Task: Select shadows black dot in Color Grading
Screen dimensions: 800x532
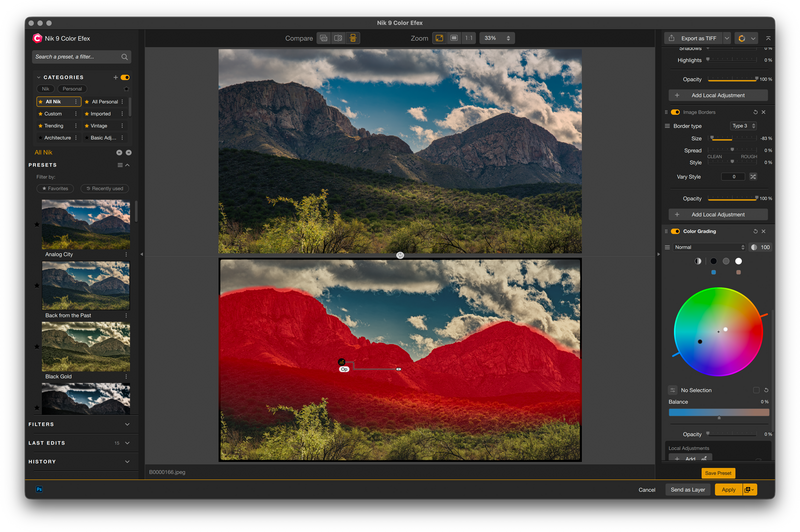Action: pyautogui.click(x=713, y=261)
